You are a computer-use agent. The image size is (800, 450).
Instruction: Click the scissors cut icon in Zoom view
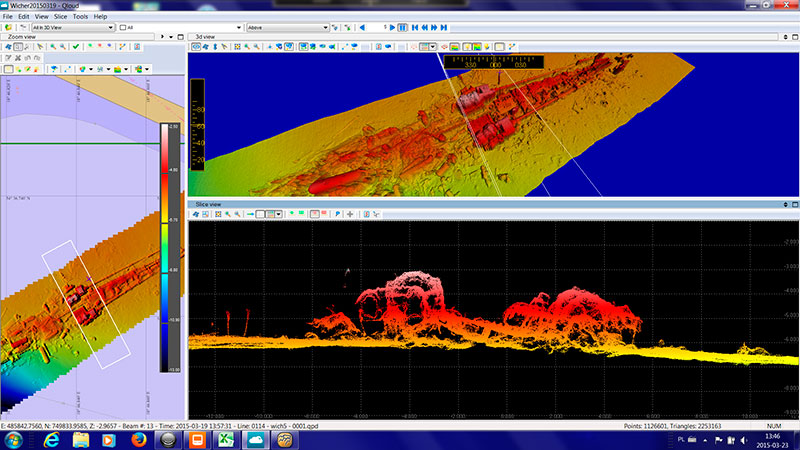(x=19, y=58)
